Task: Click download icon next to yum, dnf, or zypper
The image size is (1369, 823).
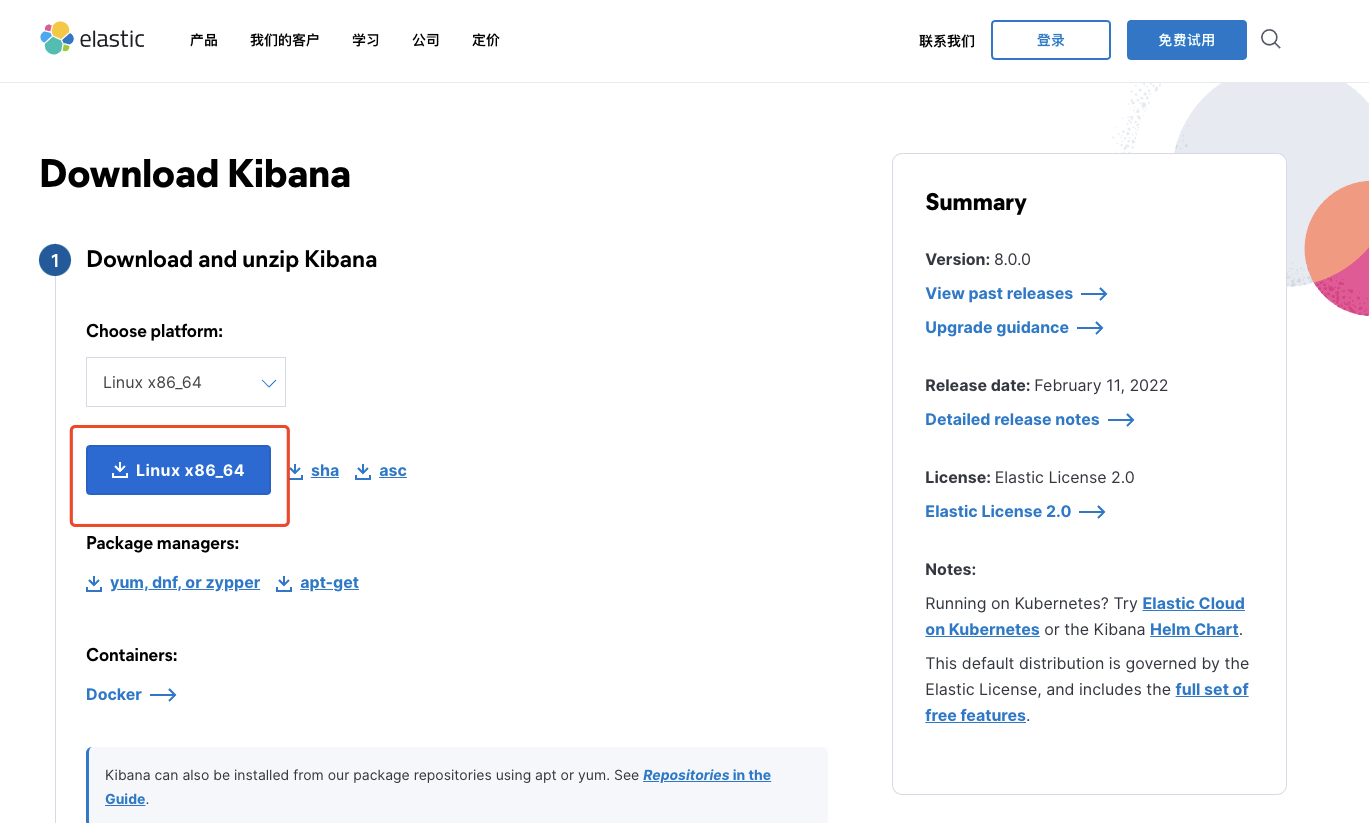Action: pyautogui.click(x=94, y=583)
